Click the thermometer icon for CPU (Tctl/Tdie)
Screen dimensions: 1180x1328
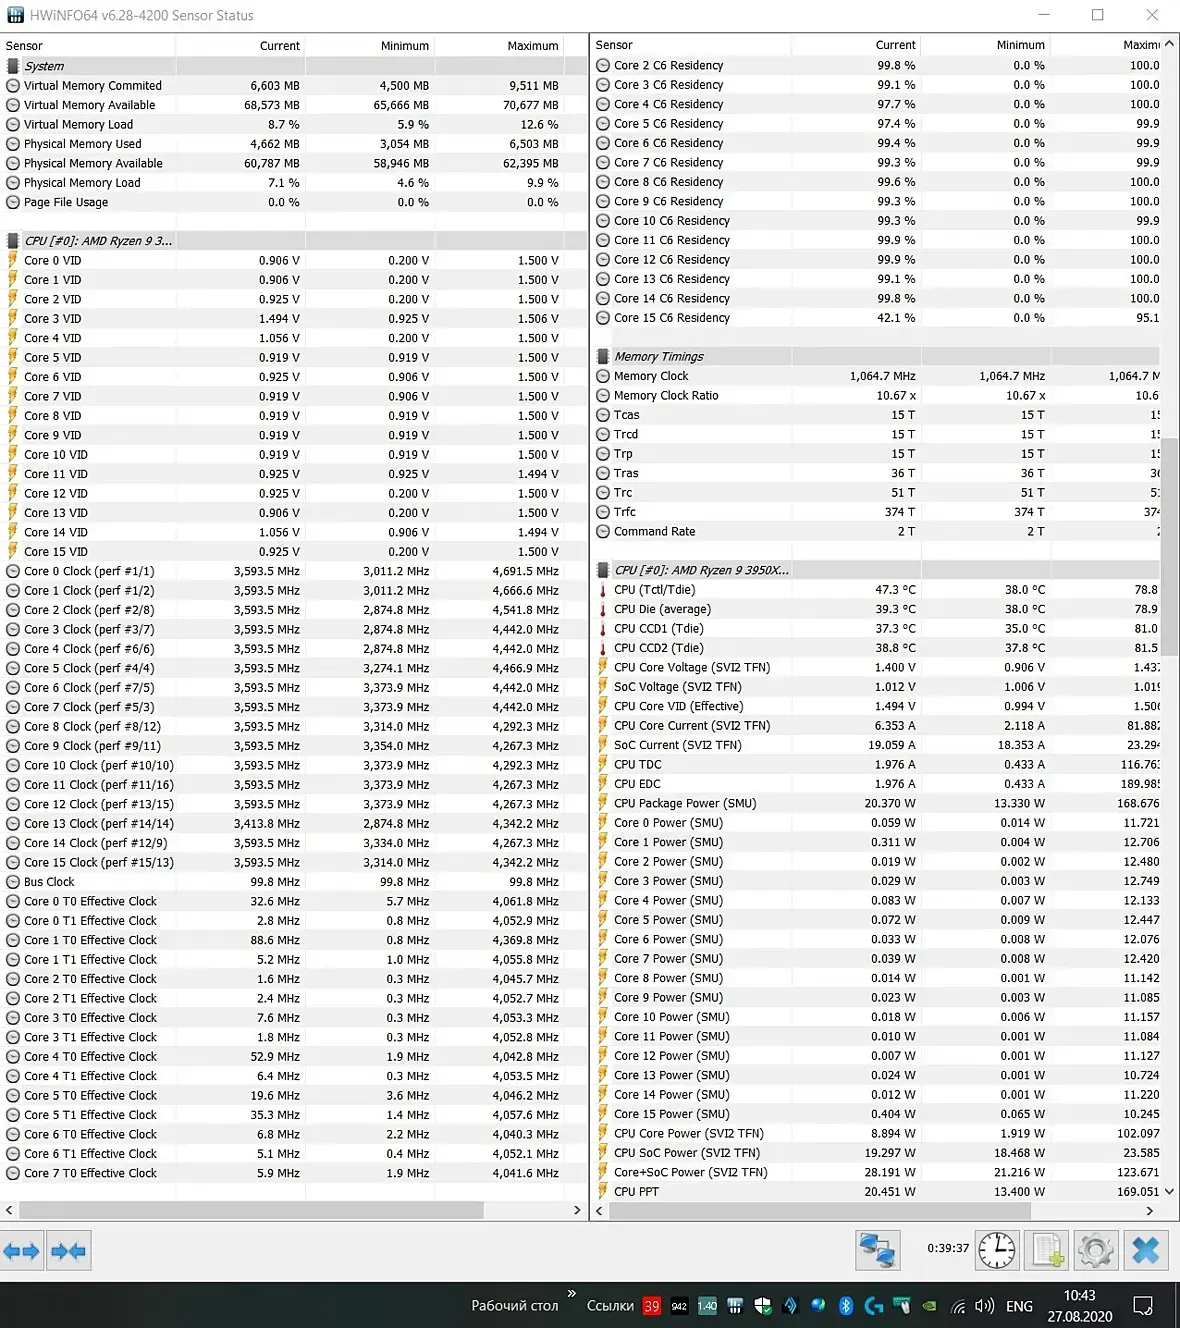603,590
